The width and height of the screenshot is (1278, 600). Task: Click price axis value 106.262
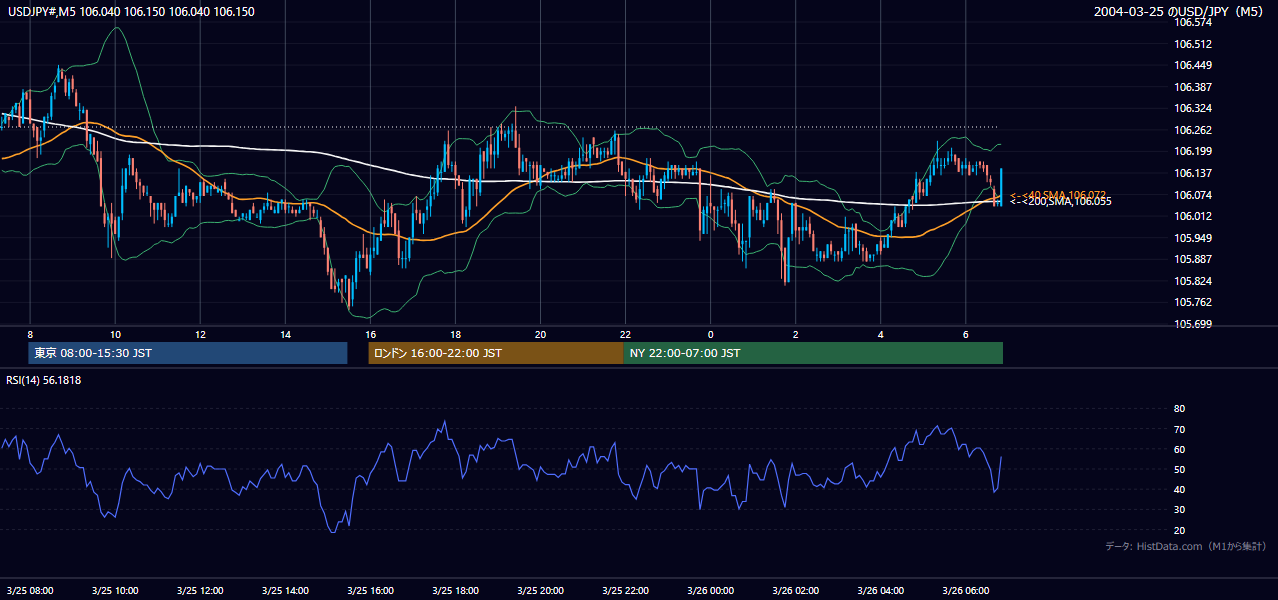1194,130
